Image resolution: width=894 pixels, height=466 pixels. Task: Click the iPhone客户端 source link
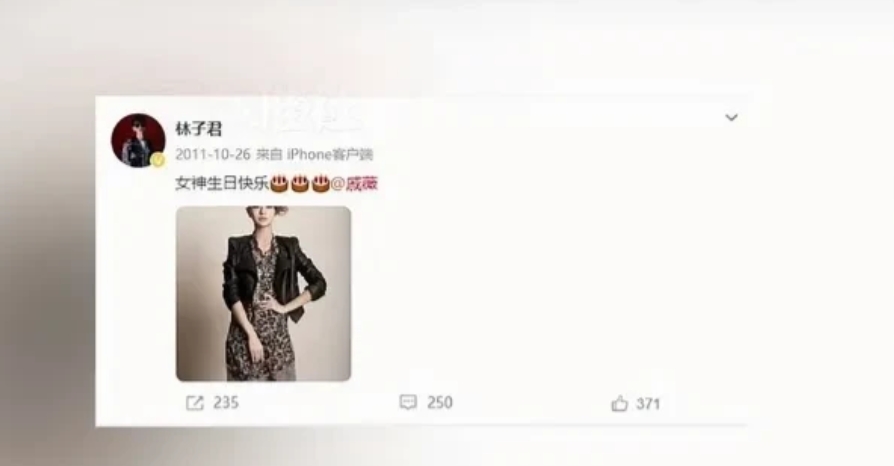point(330,155)
